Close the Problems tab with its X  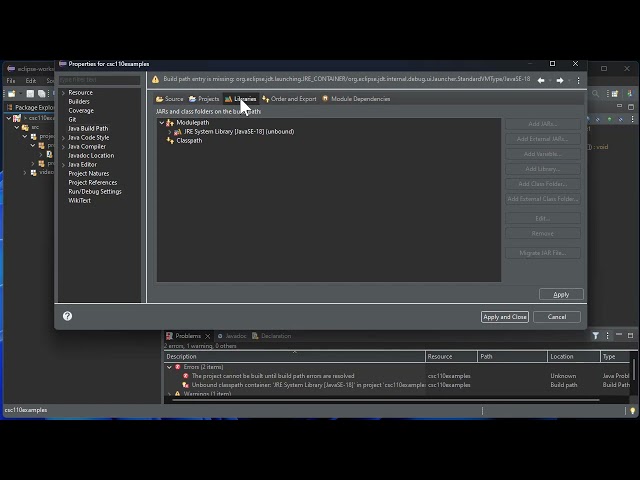click(207, 336)
